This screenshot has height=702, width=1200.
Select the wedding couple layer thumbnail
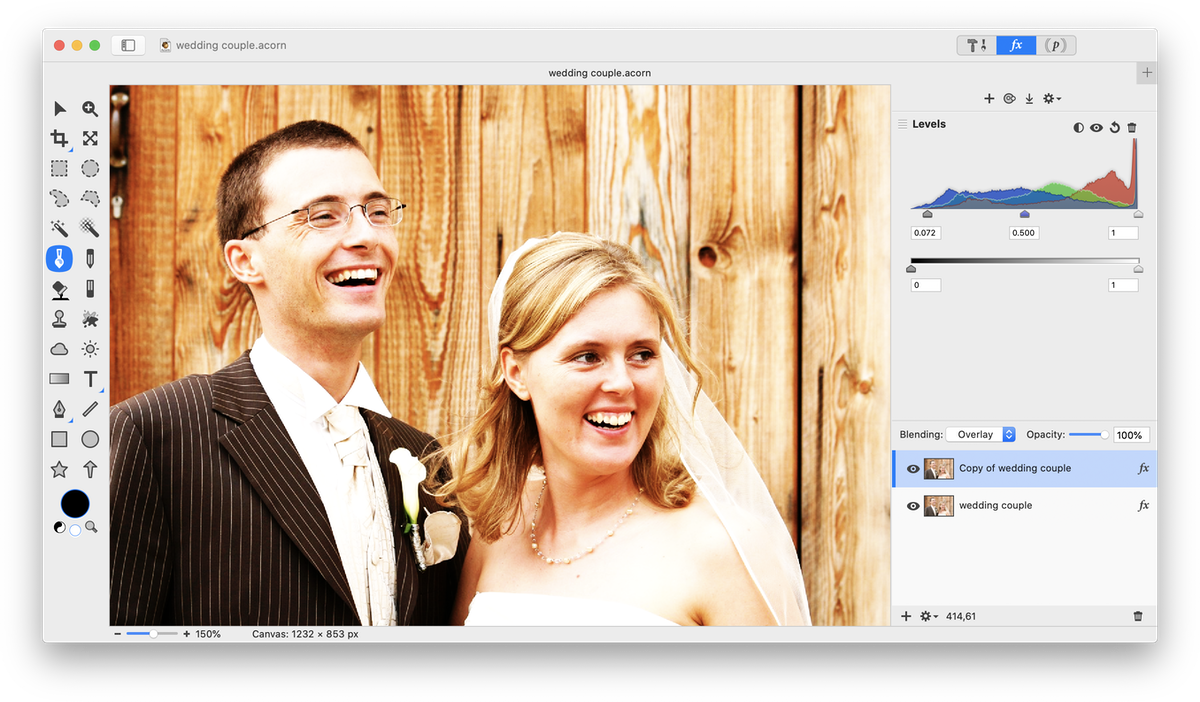pyautogui.click(x=939, y=506)
